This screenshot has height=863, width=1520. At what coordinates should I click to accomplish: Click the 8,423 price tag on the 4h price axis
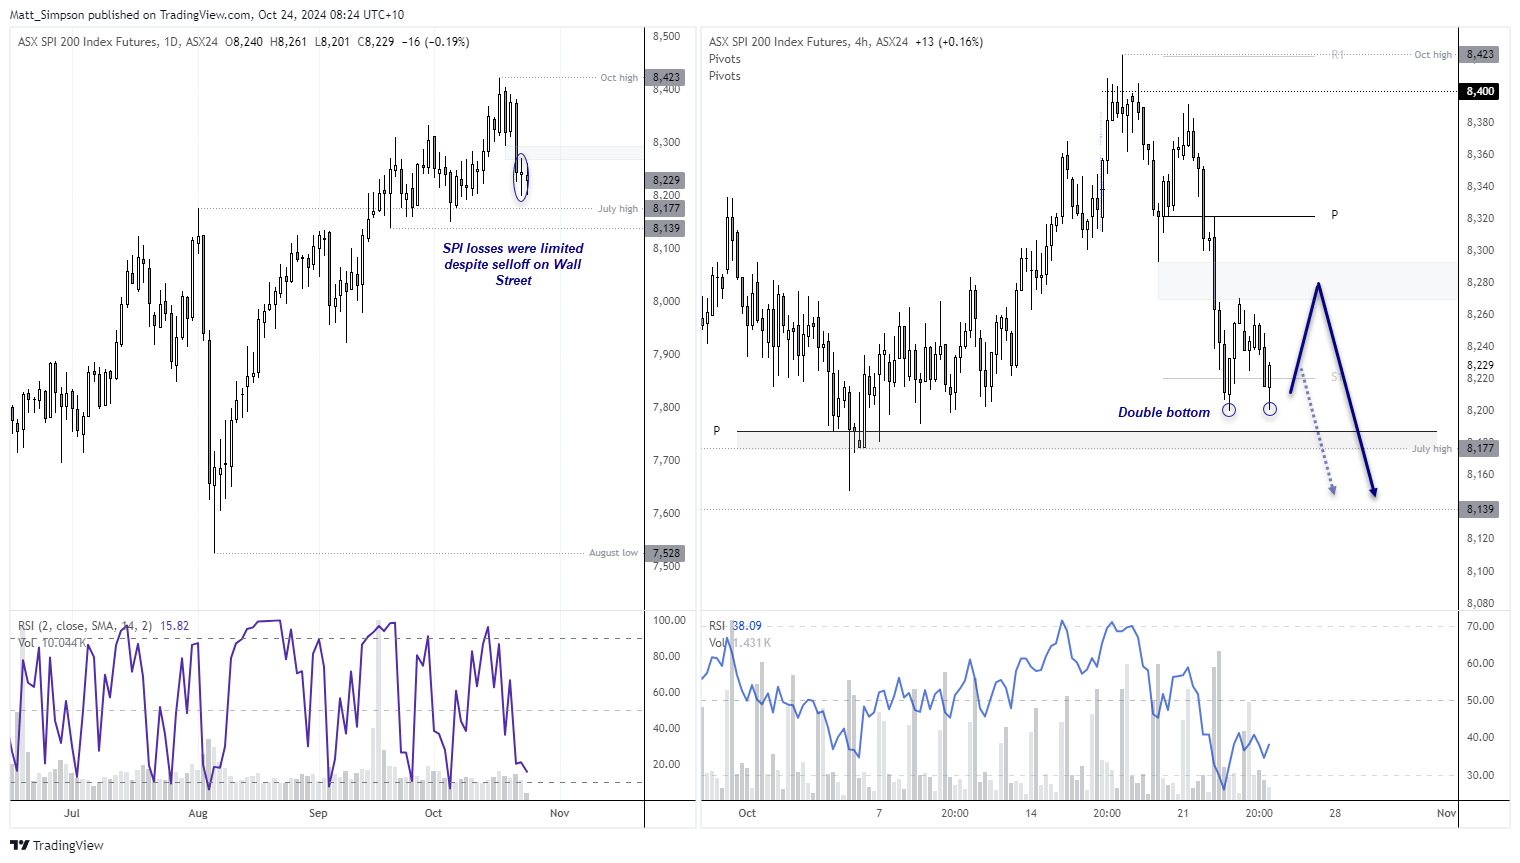tap(1480, 55)
